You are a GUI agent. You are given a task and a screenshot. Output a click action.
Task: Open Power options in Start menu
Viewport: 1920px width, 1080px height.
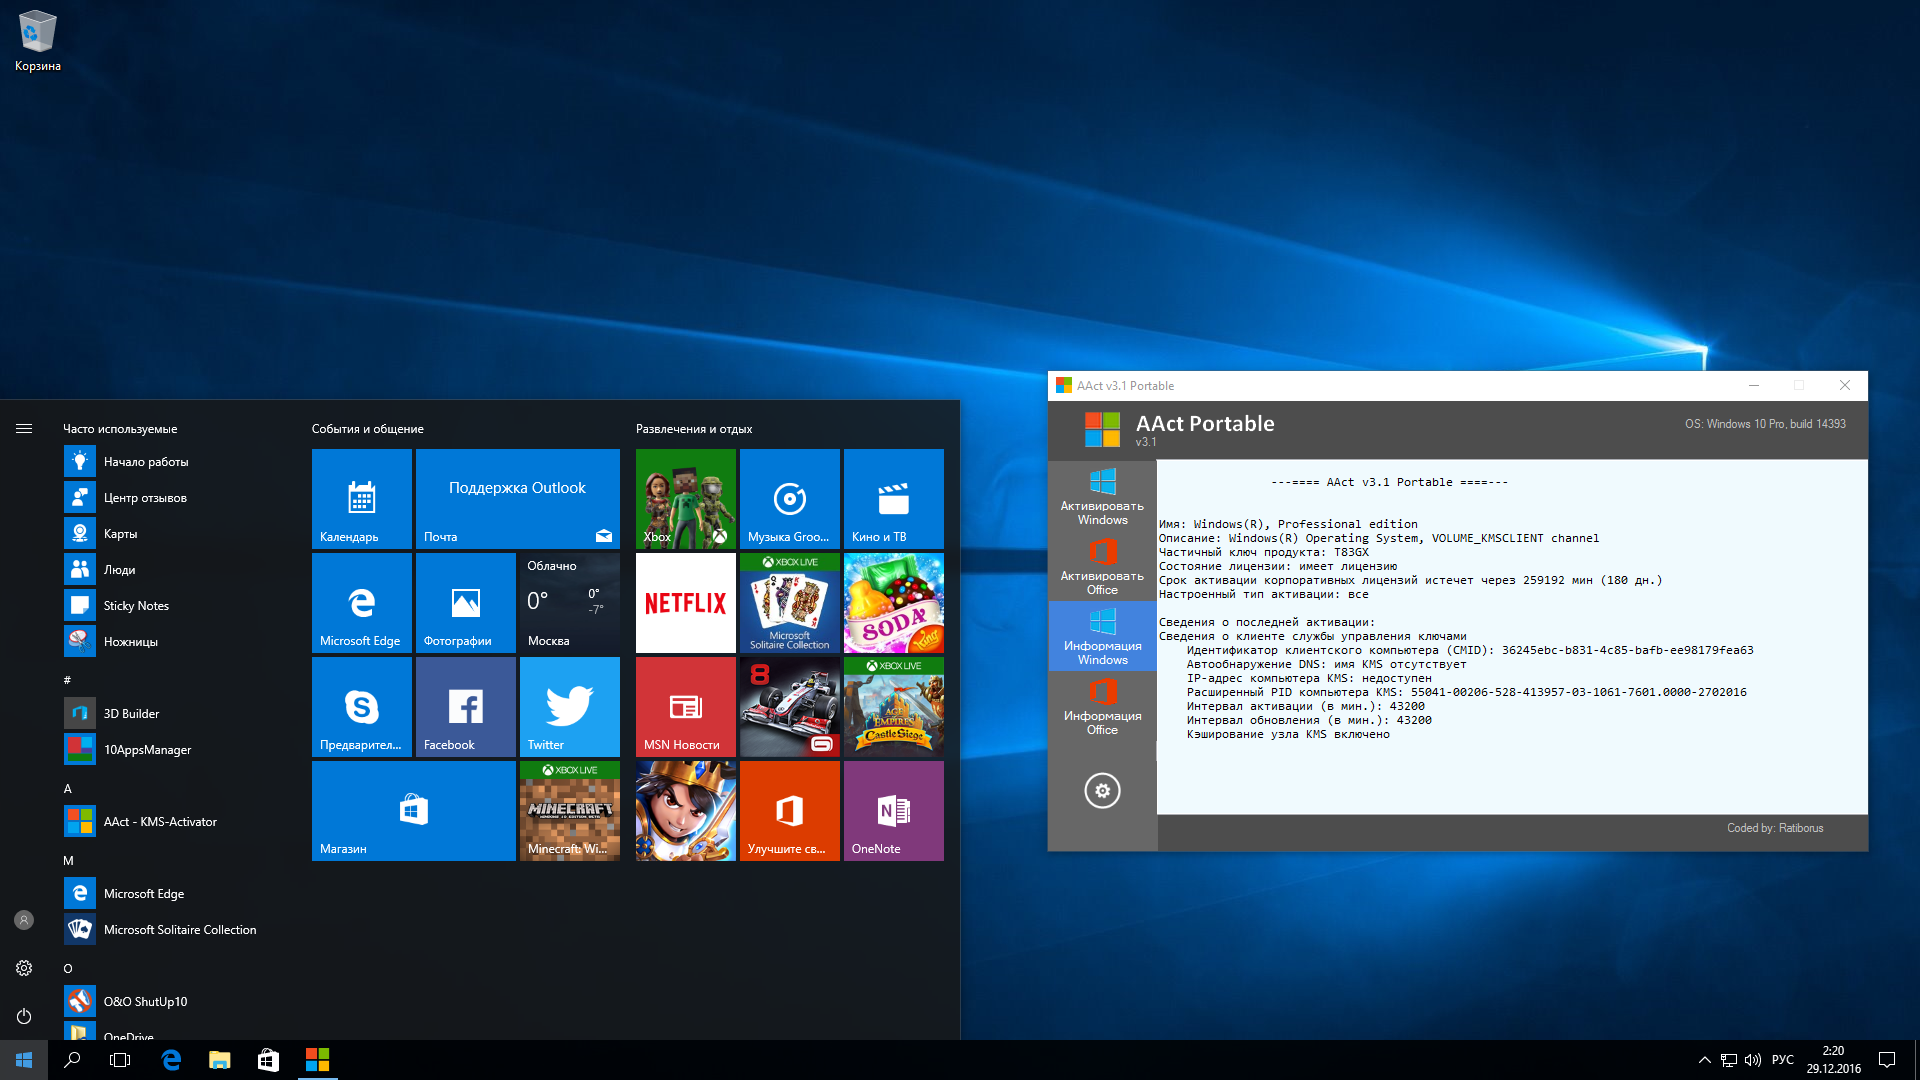24,1016
